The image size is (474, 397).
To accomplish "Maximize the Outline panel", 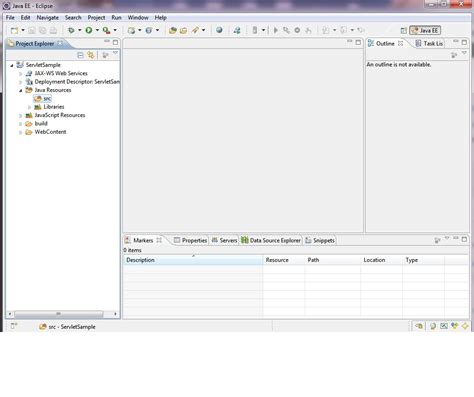I will coord(464,42).
